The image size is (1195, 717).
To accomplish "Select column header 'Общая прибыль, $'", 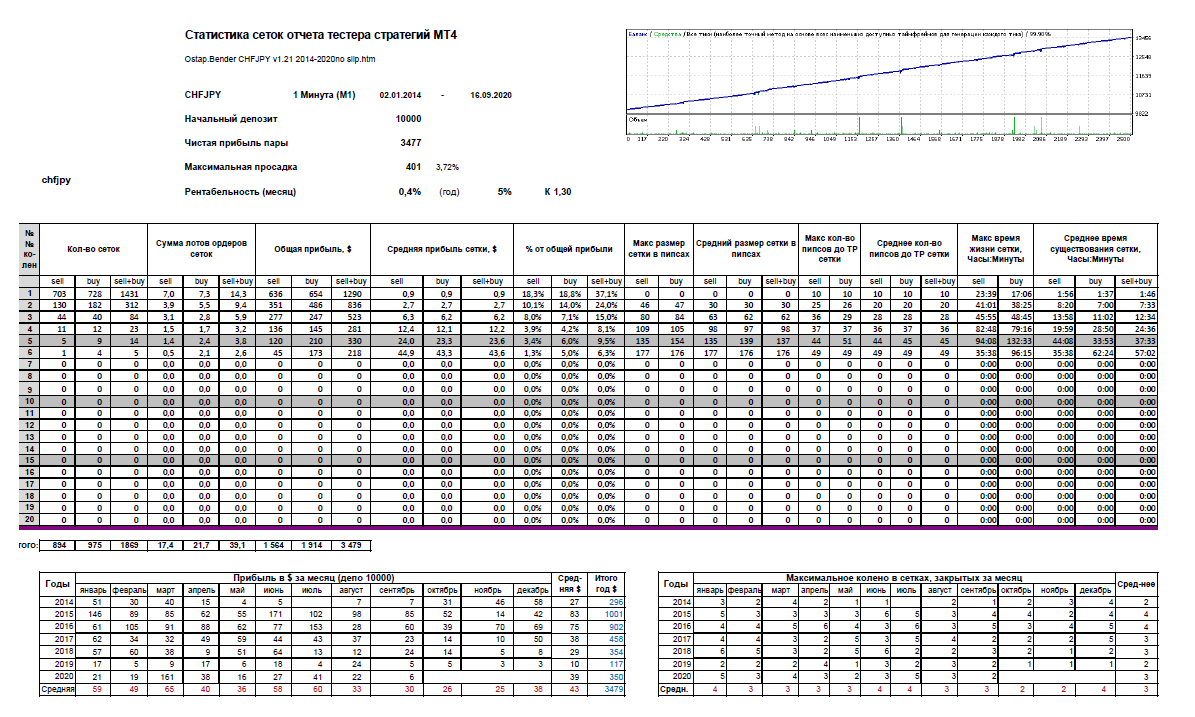I will coord(312,249).
